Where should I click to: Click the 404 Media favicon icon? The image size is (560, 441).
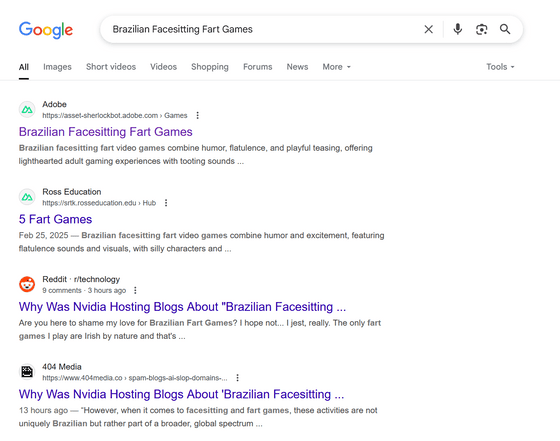[x=27, y=372]
